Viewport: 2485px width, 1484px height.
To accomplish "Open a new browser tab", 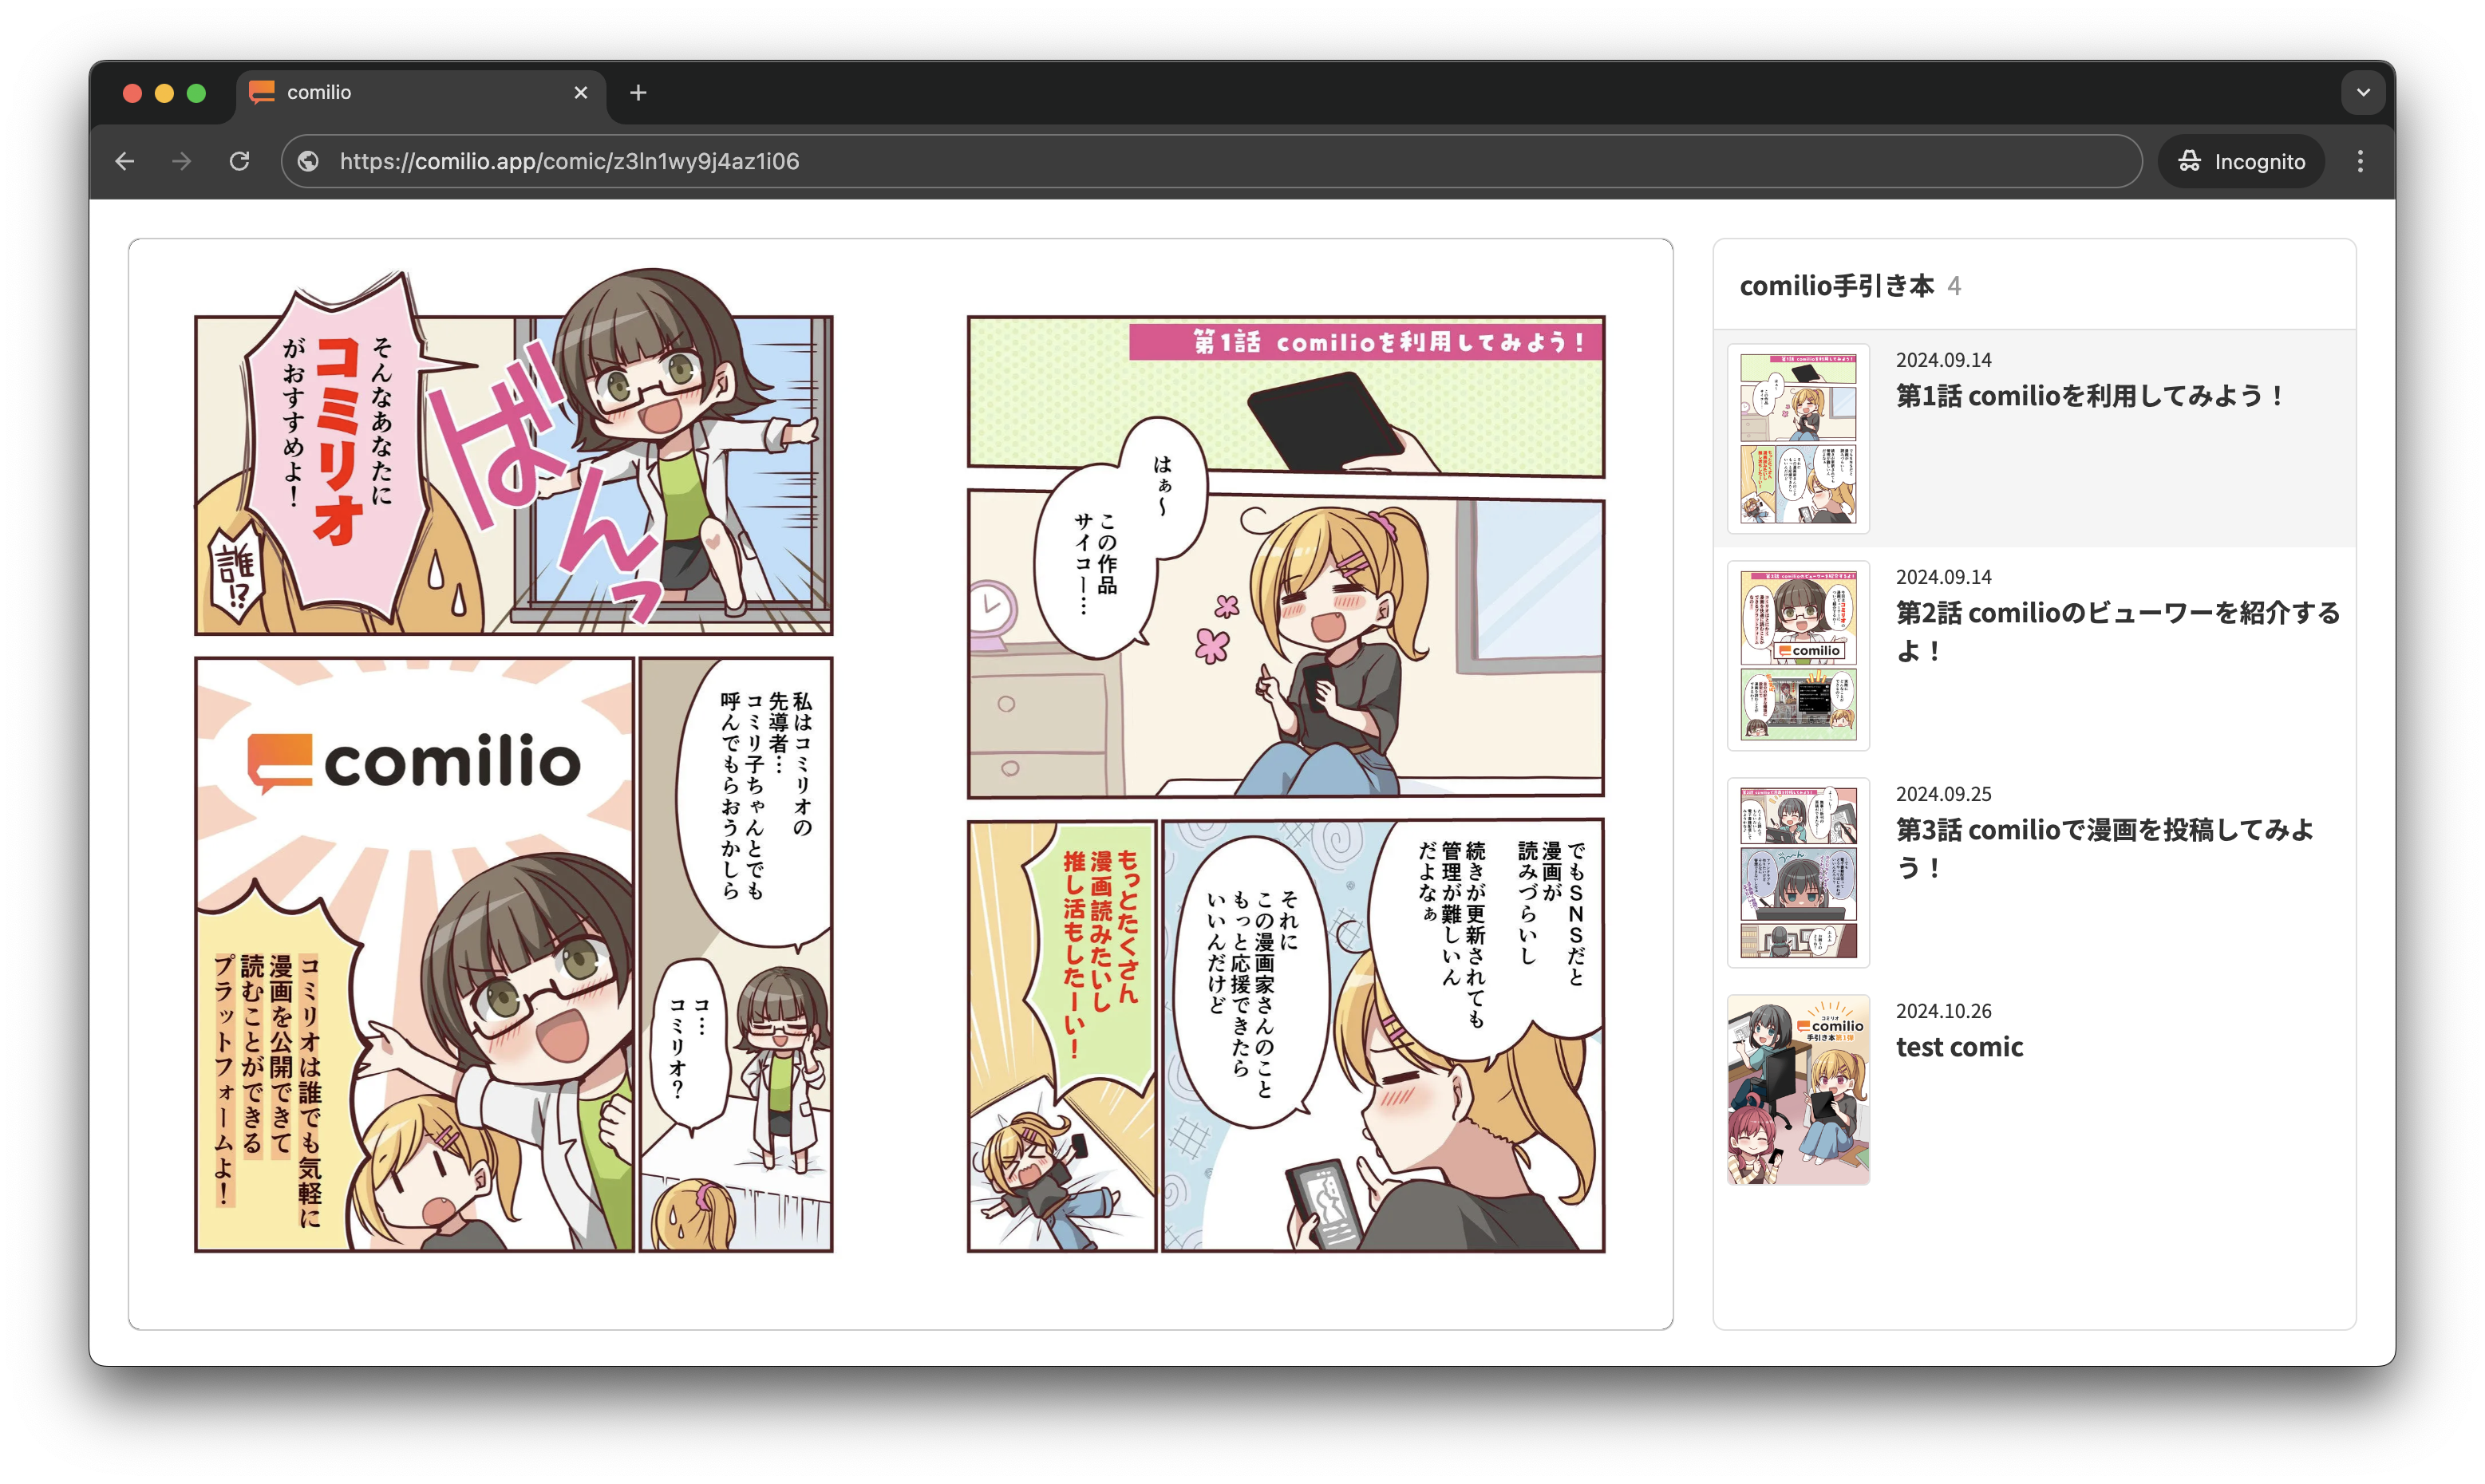I will 638,93.
